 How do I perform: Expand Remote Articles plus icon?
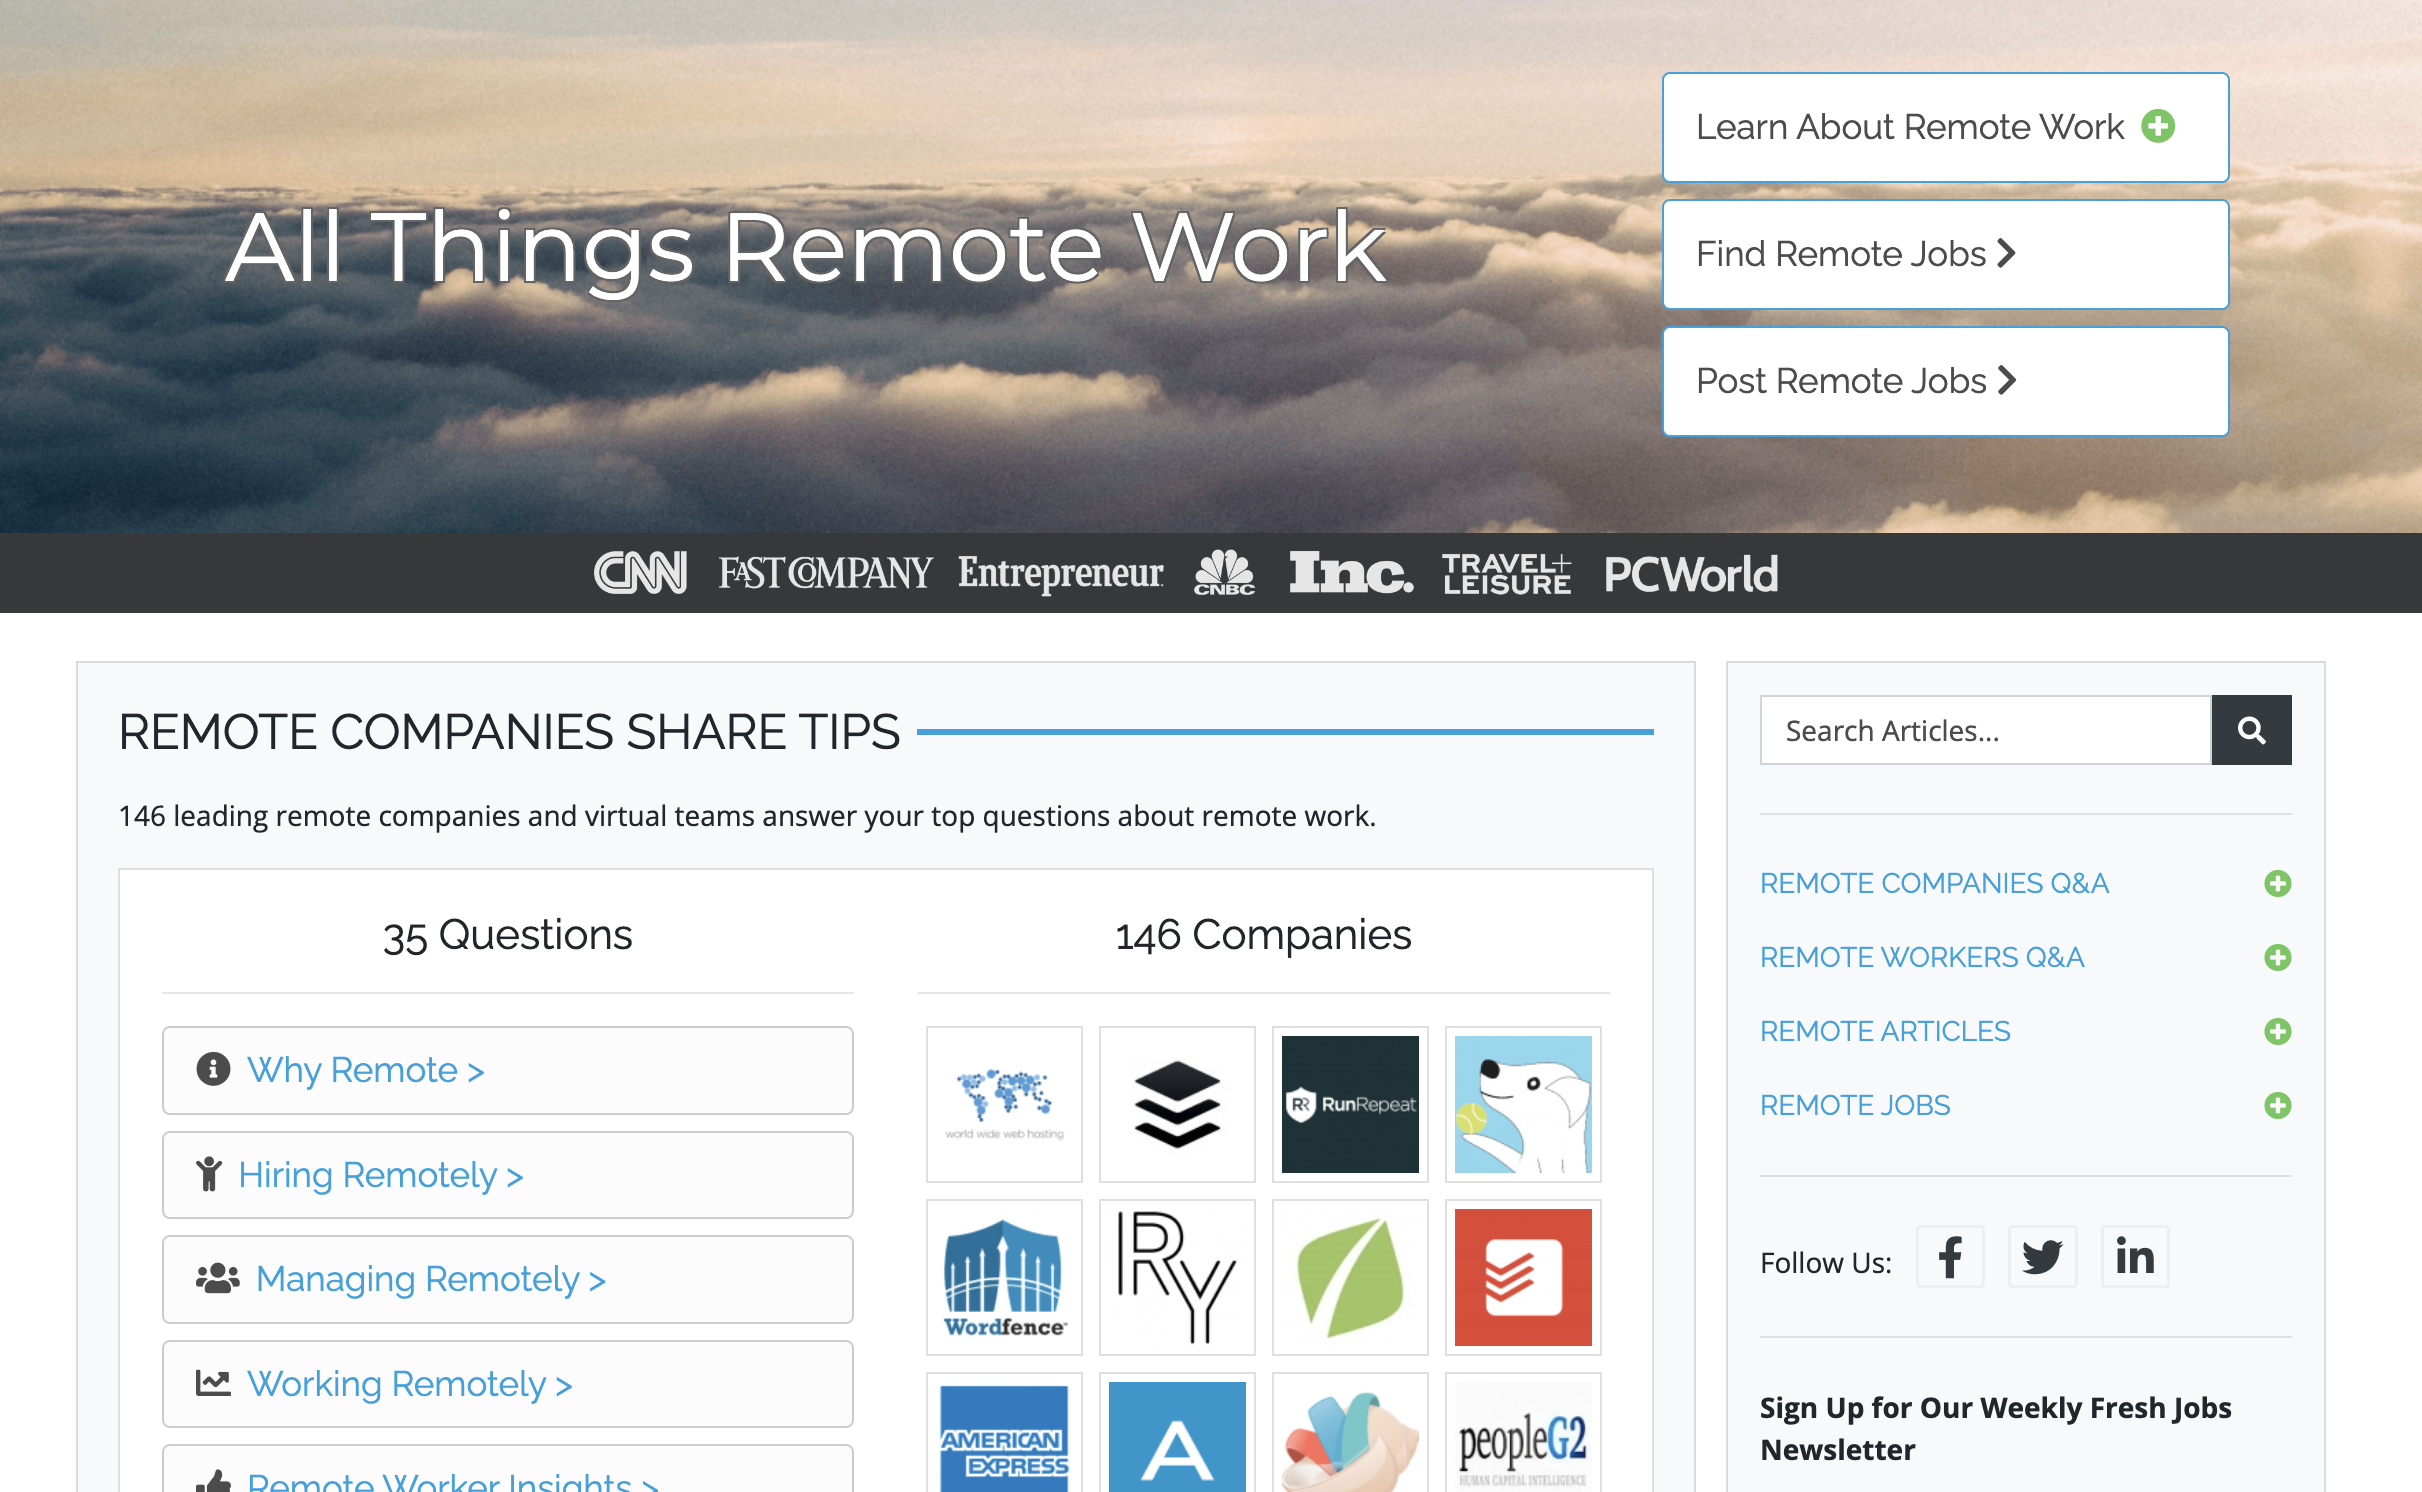2277,1031
